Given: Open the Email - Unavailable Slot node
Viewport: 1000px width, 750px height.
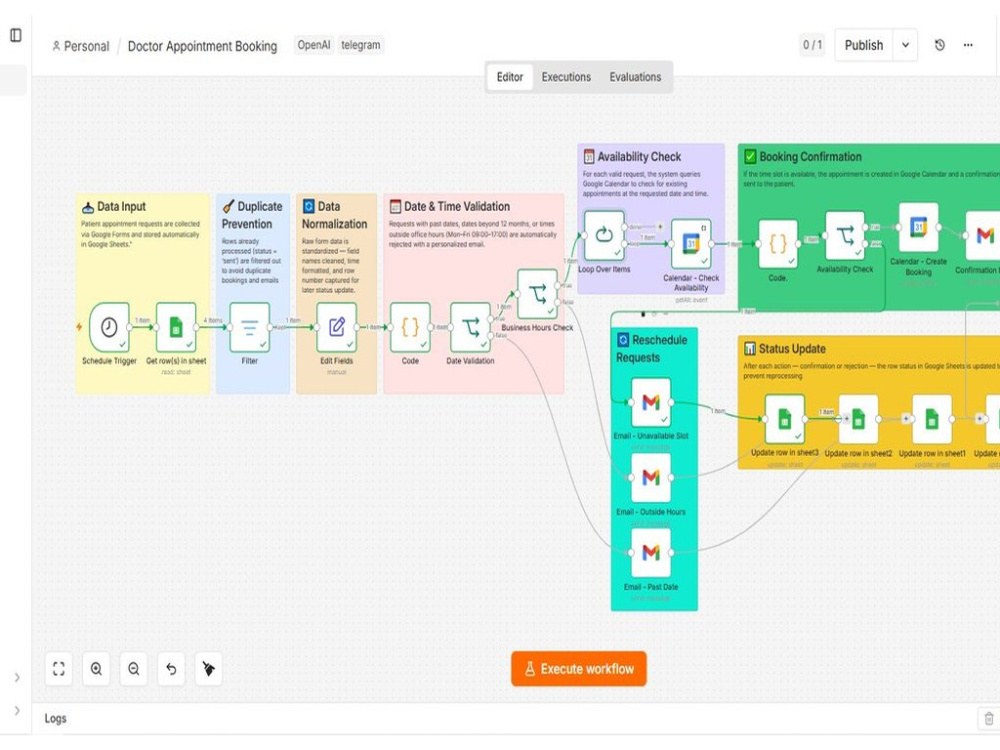Looking at the screenshot, I should (651, 402).
